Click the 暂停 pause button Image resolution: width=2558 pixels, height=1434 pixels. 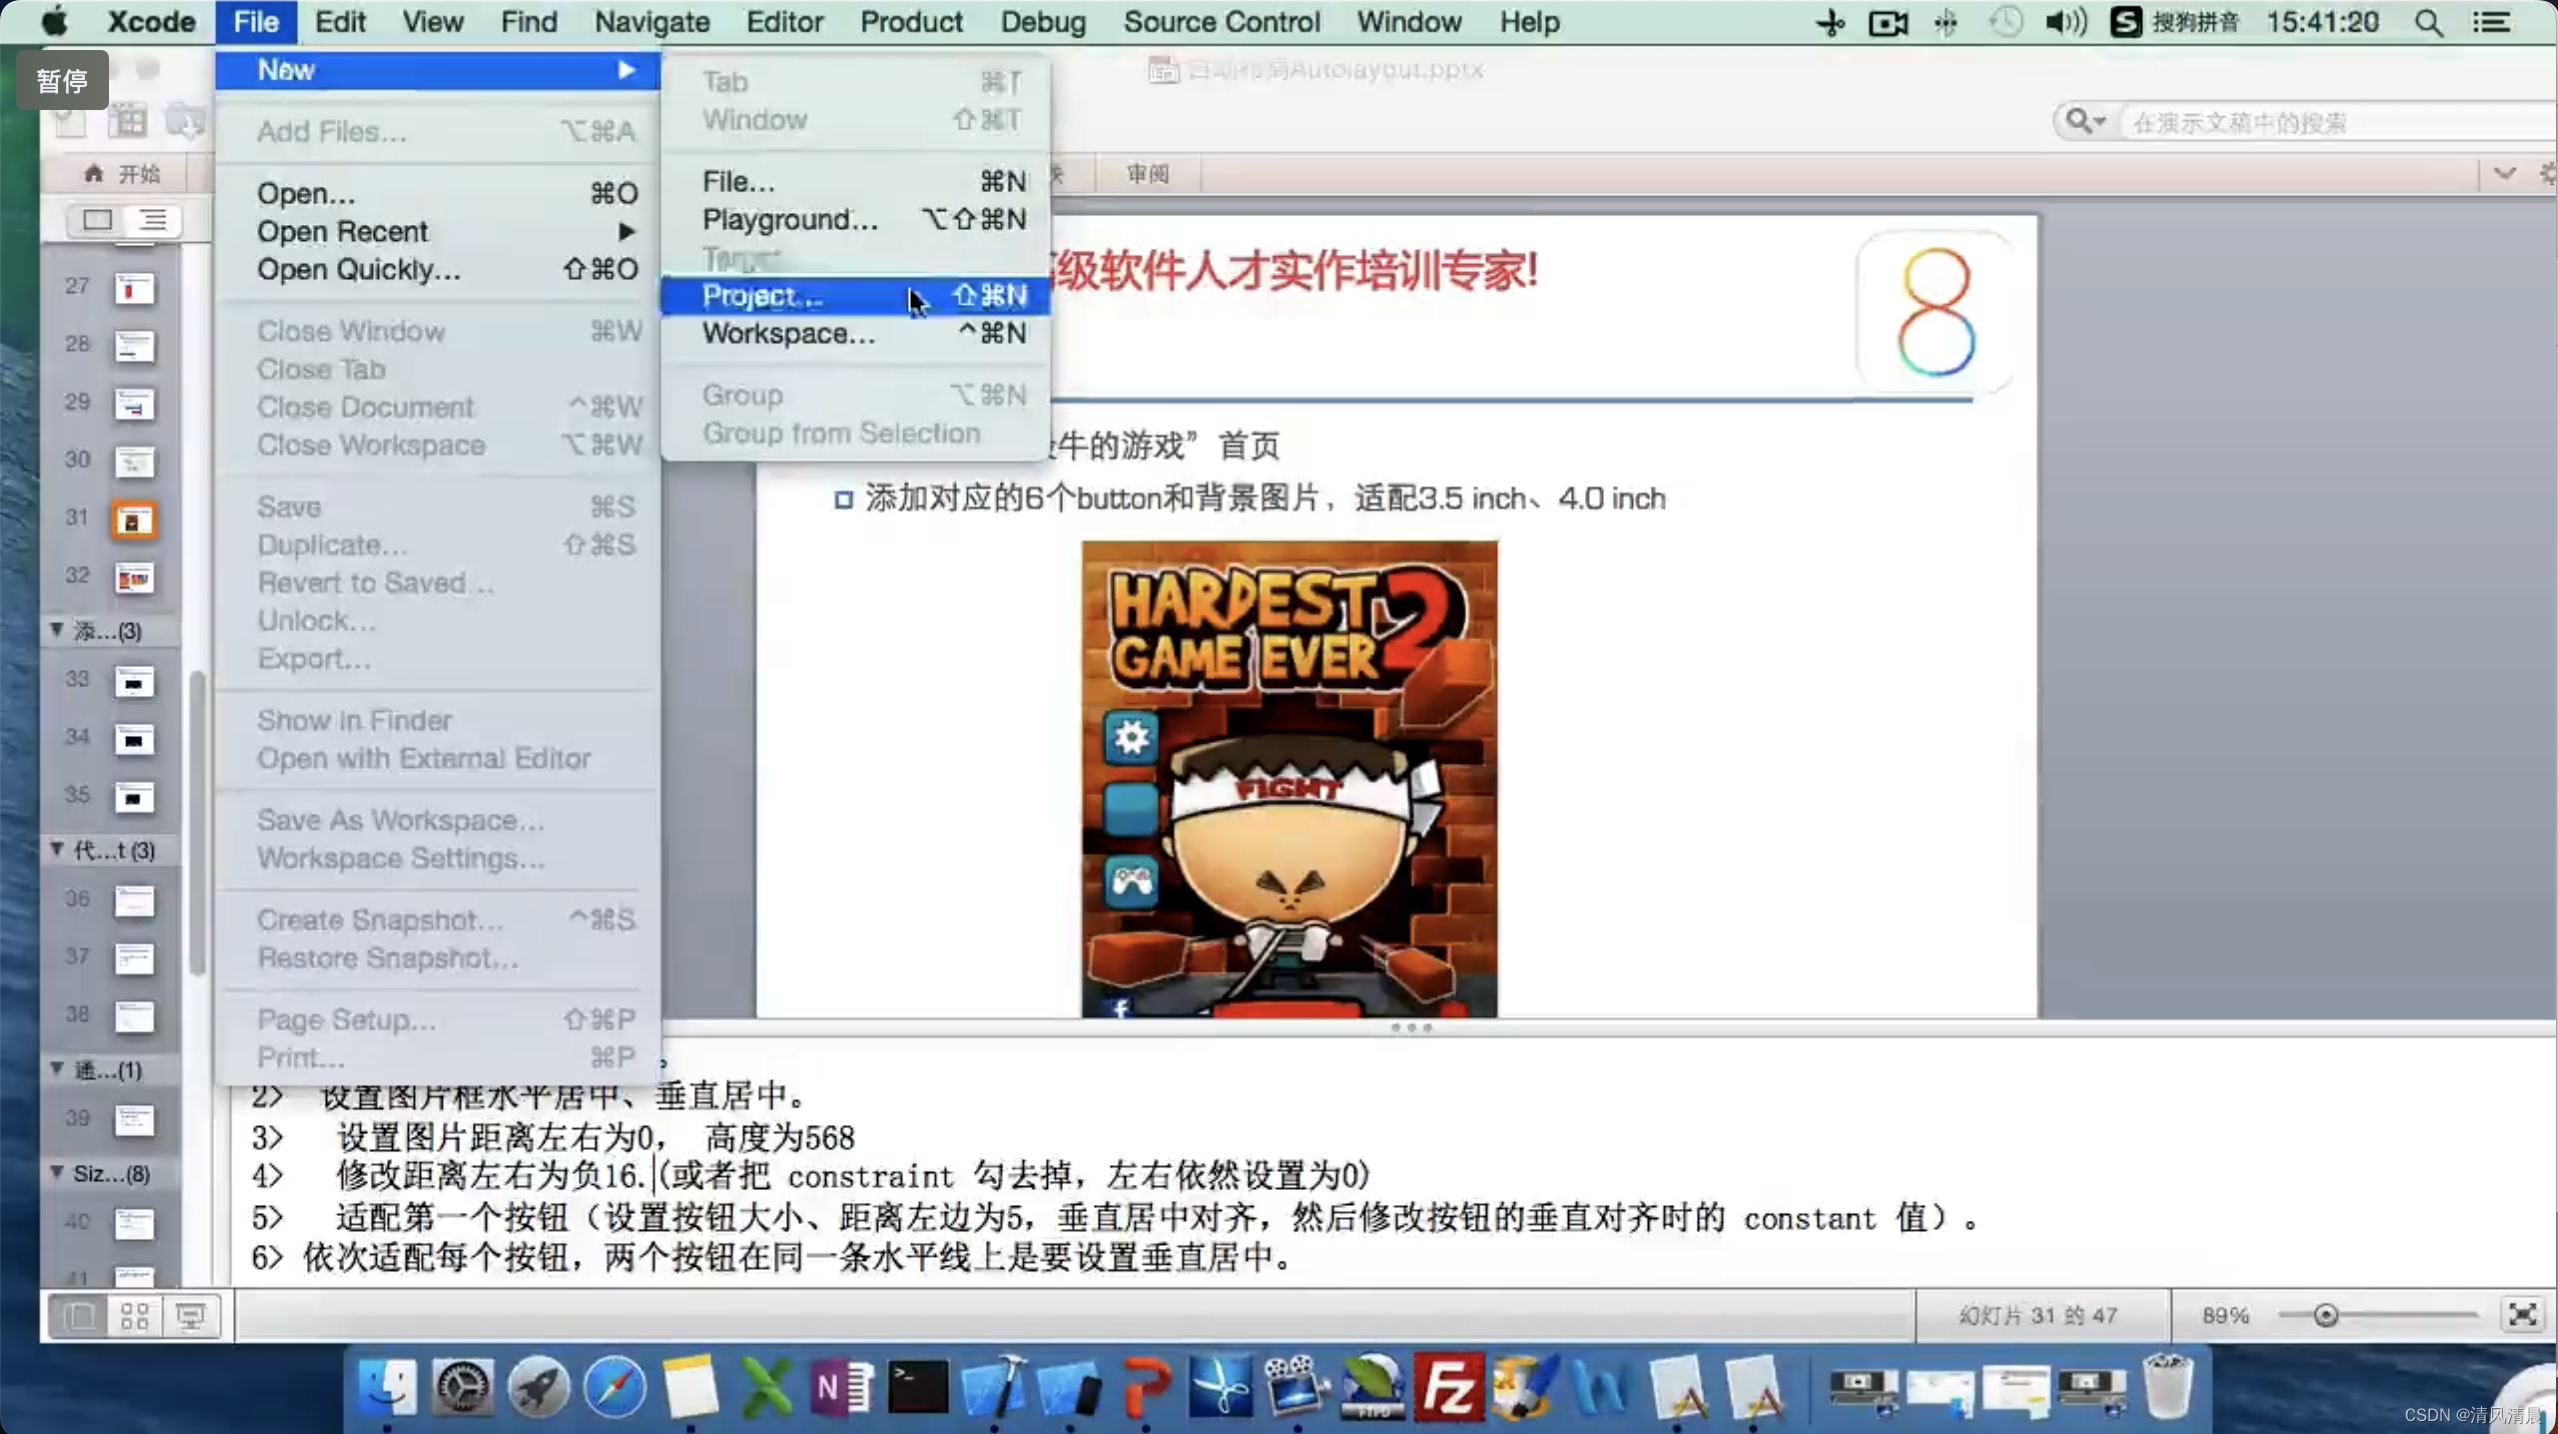pos(62,80)
